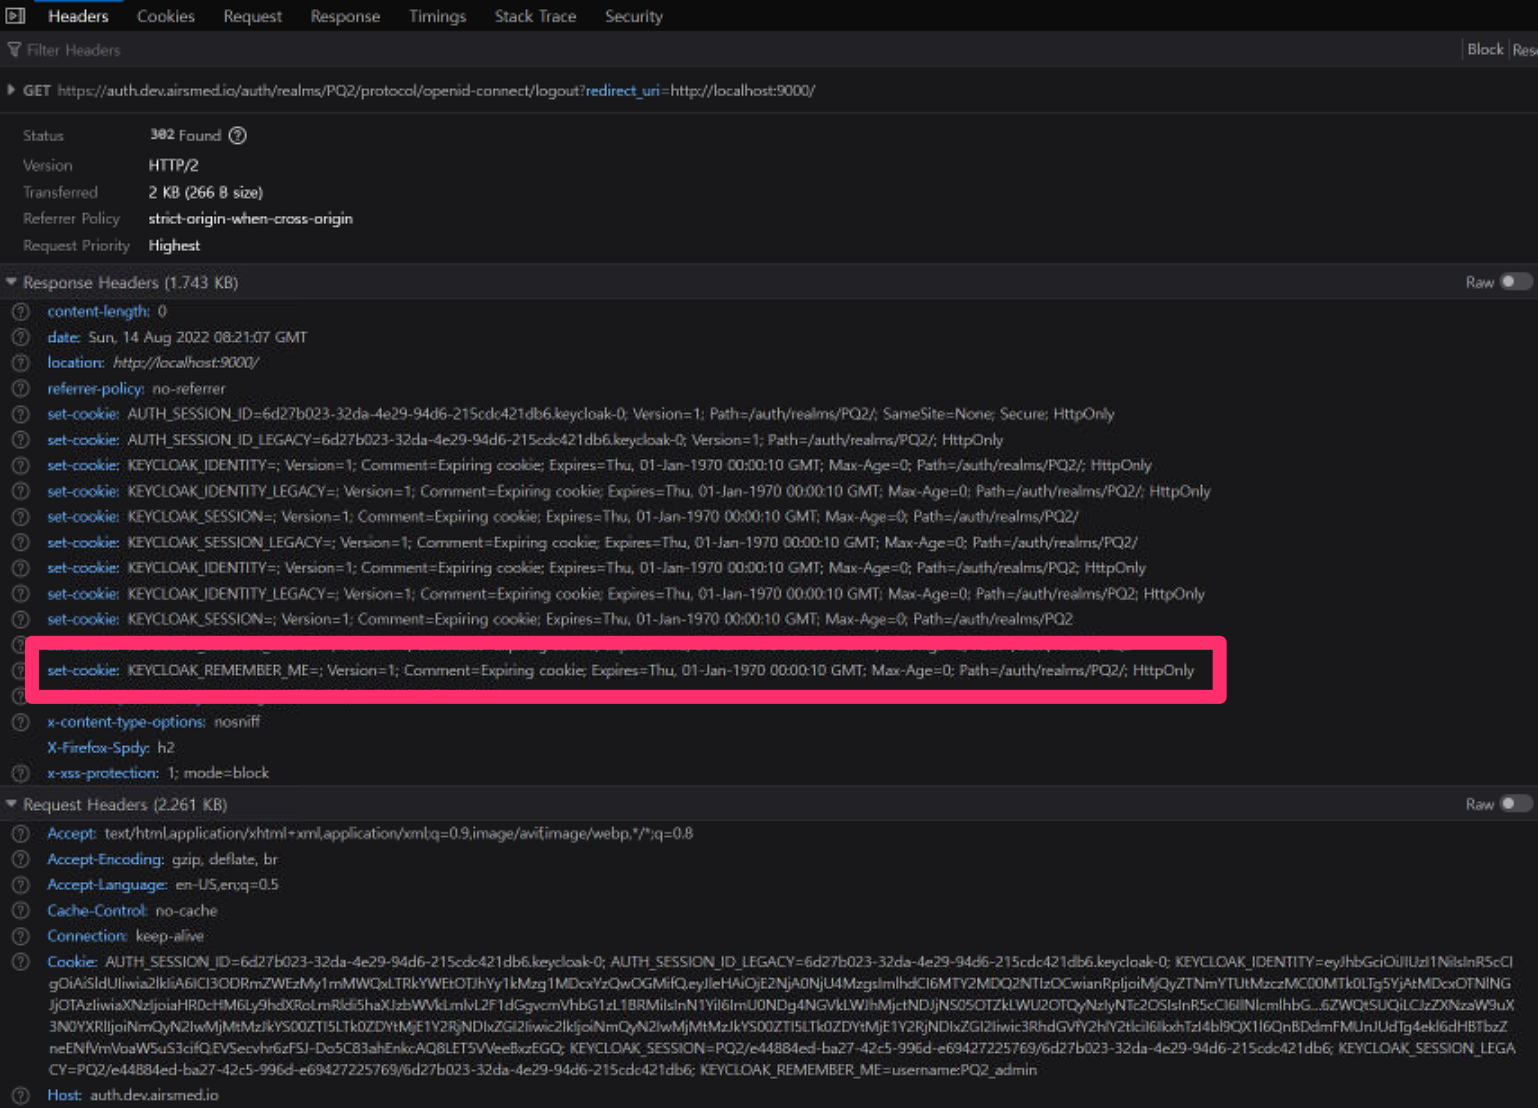Click the help icon next to x-content-type-options
The width and height of the screenshot is (1538, 1108).
pyautogui.click(x=20, y=721)
